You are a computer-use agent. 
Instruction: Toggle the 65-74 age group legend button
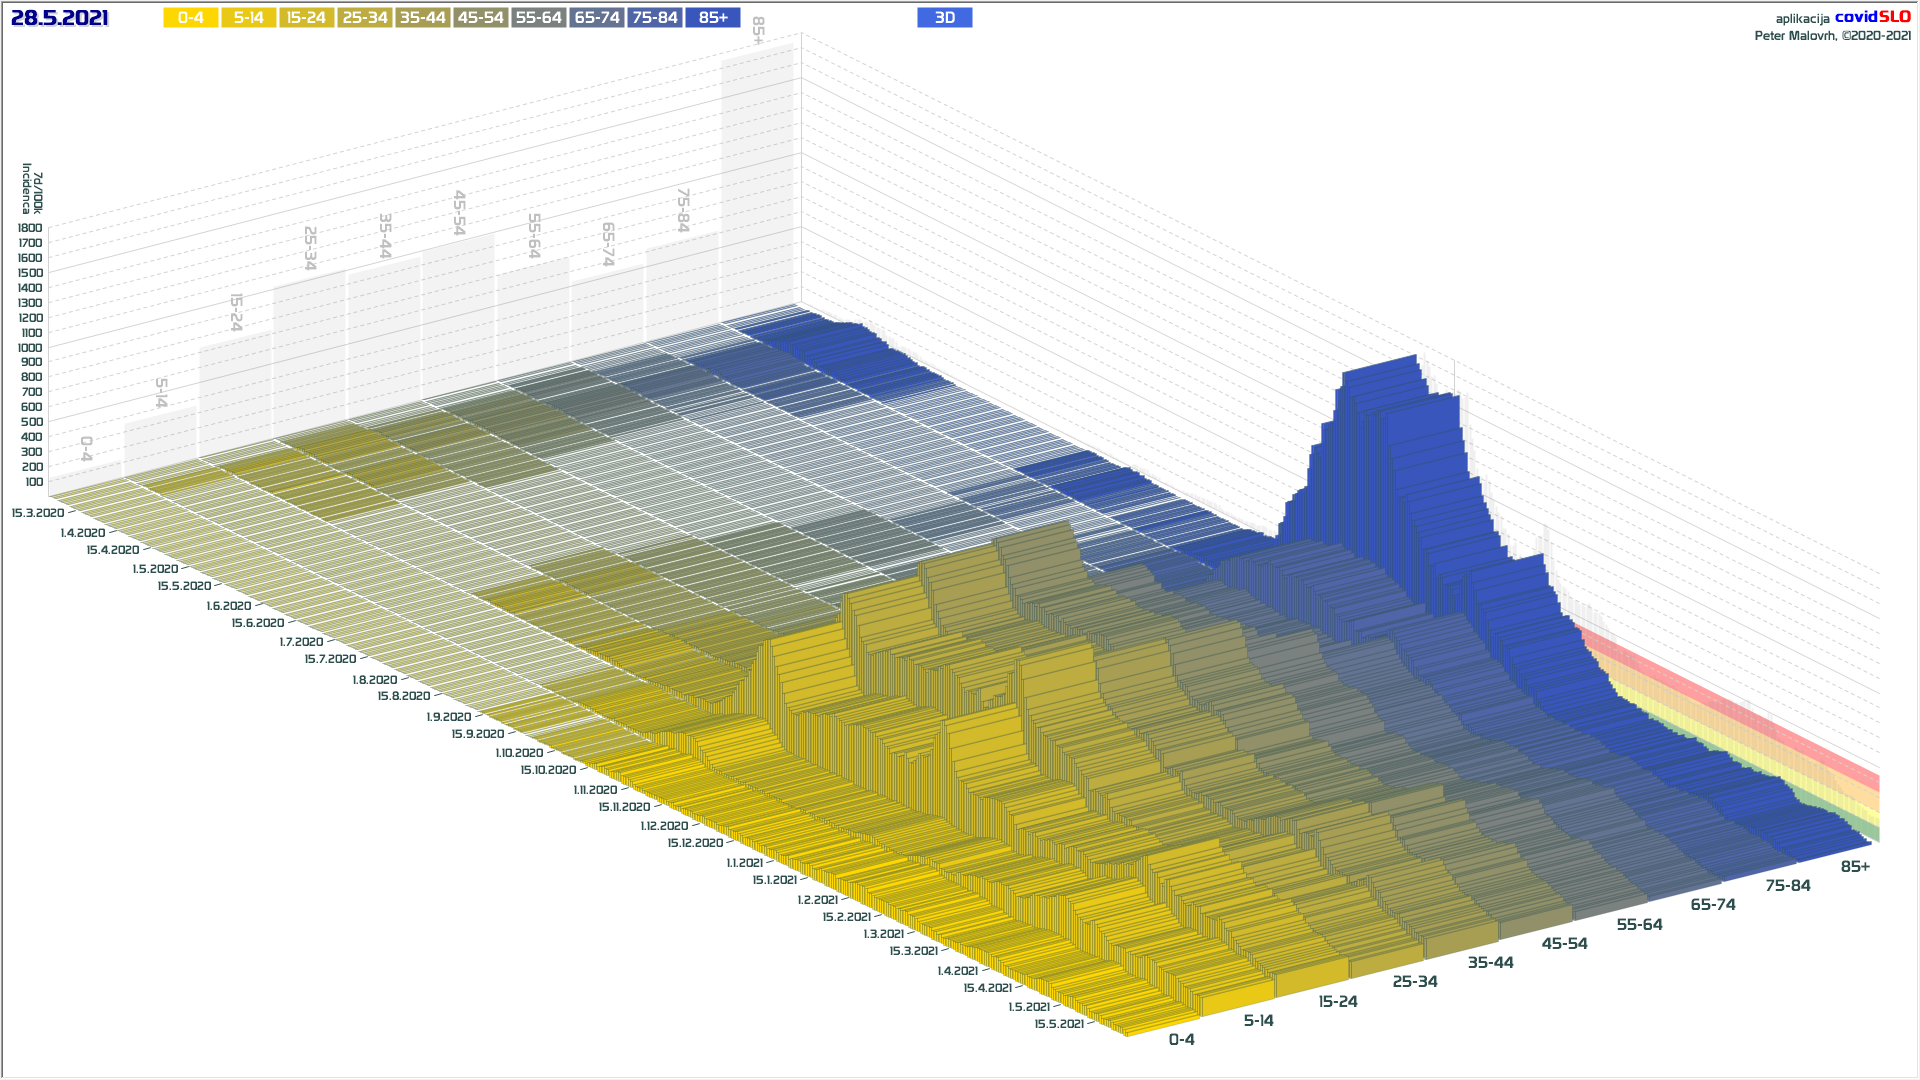click(x=597, y=18)
